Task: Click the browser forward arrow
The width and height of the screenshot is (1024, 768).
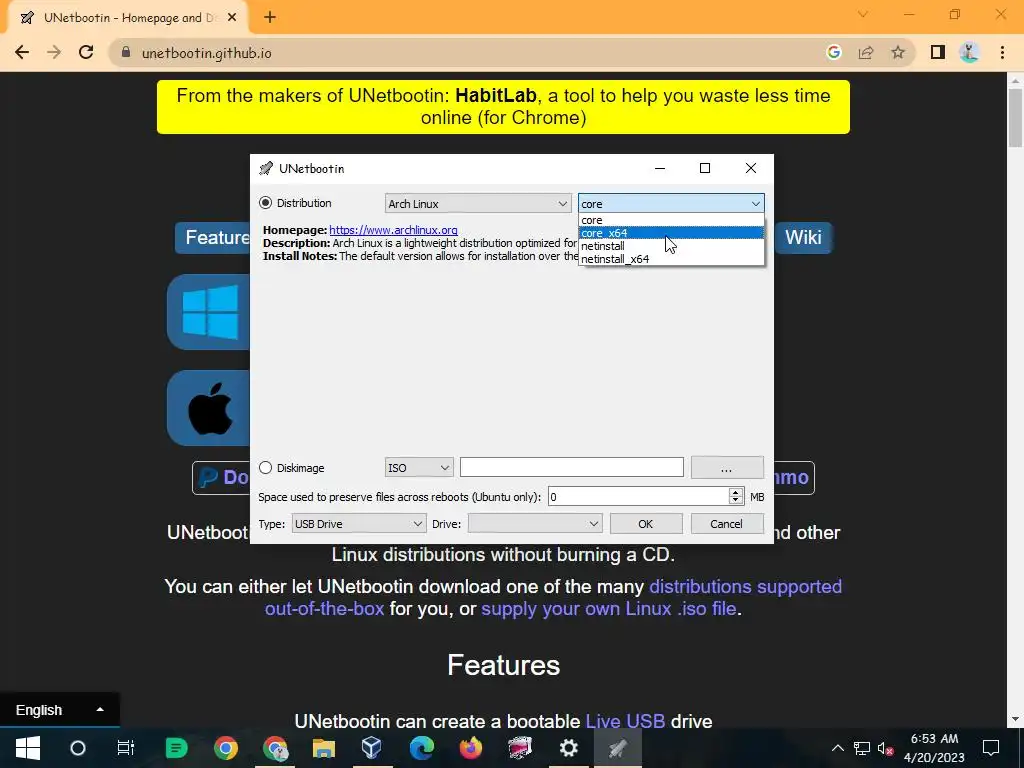Action: click(54, 52)
